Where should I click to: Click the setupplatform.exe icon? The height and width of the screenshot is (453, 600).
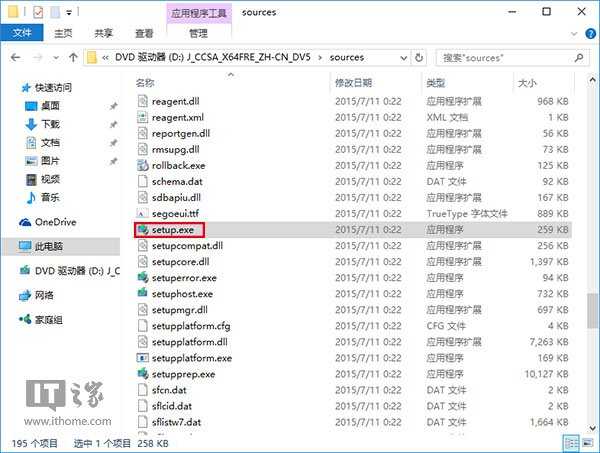143,358
